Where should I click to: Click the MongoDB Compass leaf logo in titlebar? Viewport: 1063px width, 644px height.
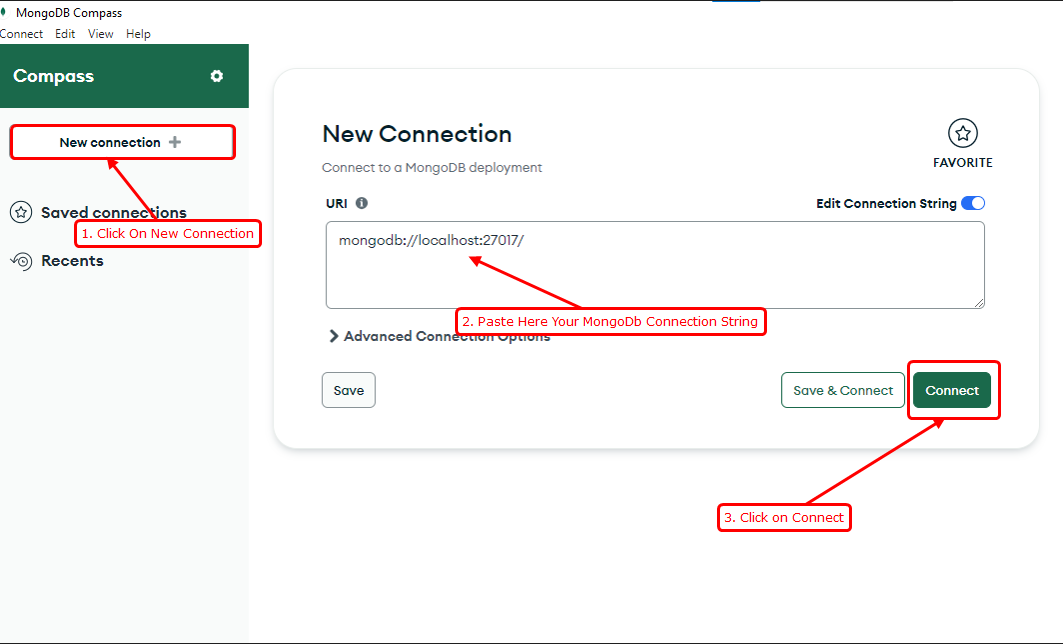pyautogui.click(x=8, y=12)
